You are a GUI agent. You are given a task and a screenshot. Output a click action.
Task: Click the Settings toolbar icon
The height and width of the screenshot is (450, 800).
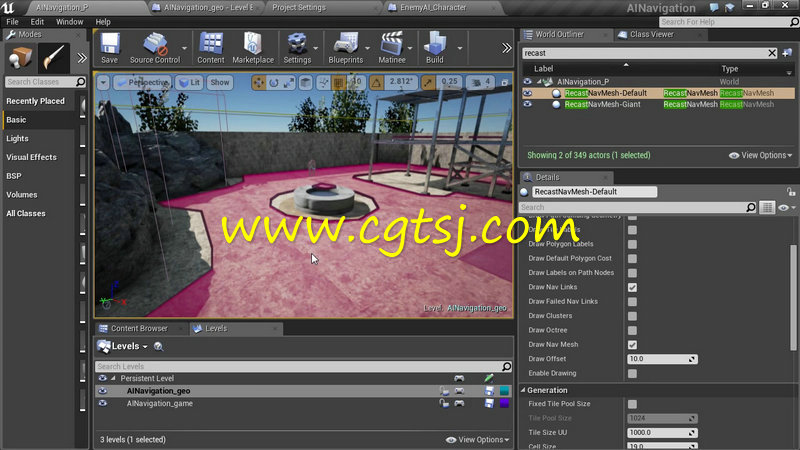tap(297, 48)
